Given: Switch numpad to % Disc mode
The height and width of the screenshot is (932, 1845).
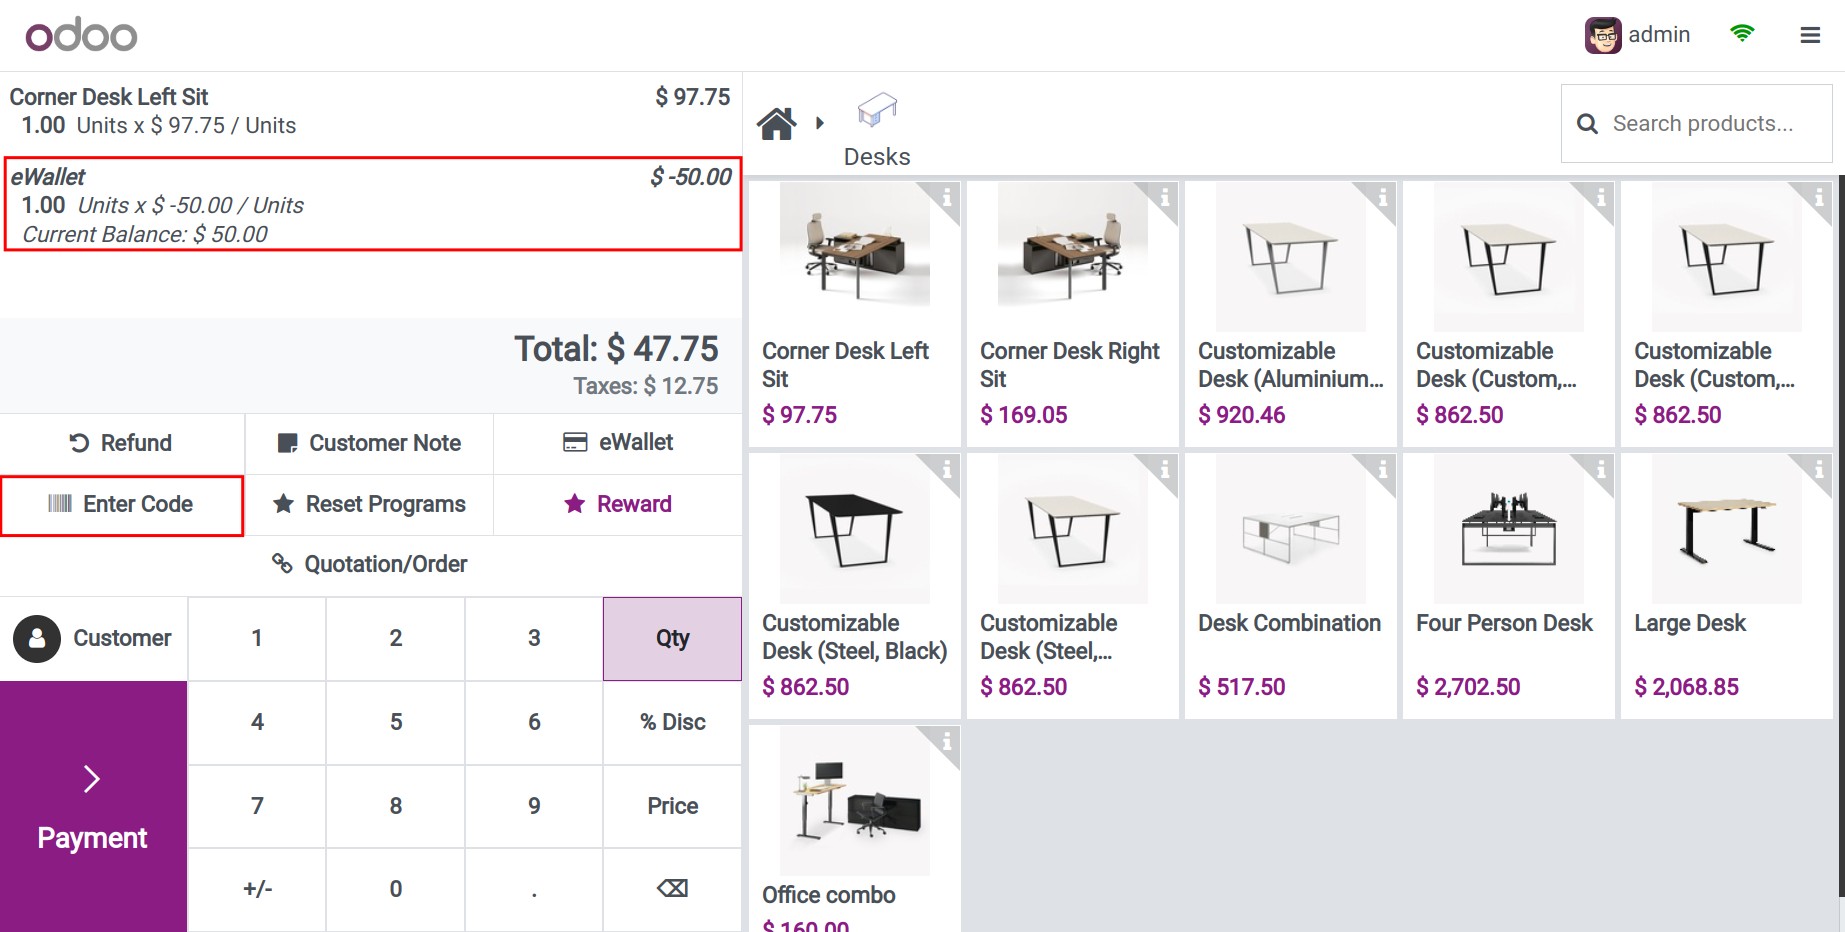Looking at the screenshot, I should click(x=672, y=722).
